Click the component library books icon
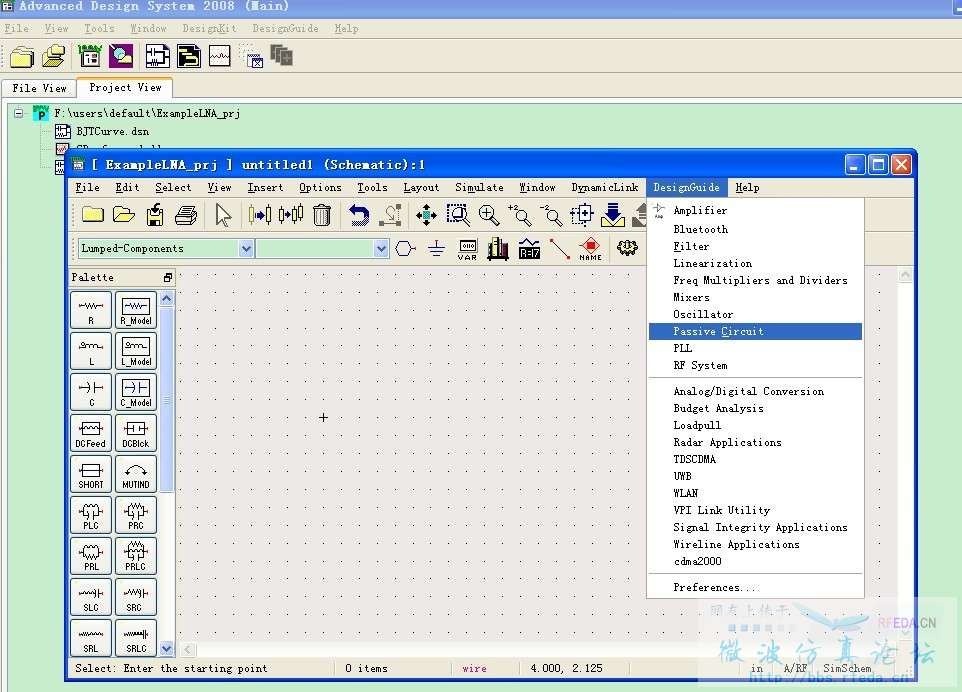Viewport: 962px width, 692px height. tap(498, 248)
